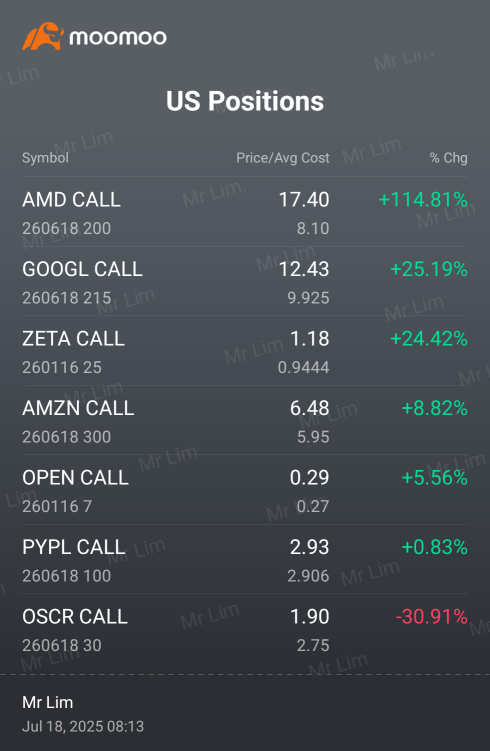Click the Jul 18, 2025 08:13 timestamp
The width and height of the screenshot is (490, 751).
click(x=83, y=726)
